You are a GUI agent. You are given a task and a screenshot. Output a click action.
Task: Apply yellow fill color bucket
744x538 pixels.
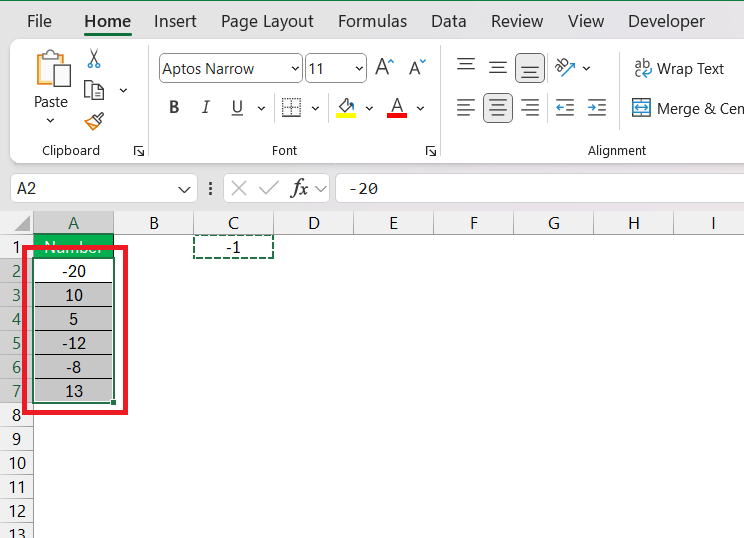346,108
